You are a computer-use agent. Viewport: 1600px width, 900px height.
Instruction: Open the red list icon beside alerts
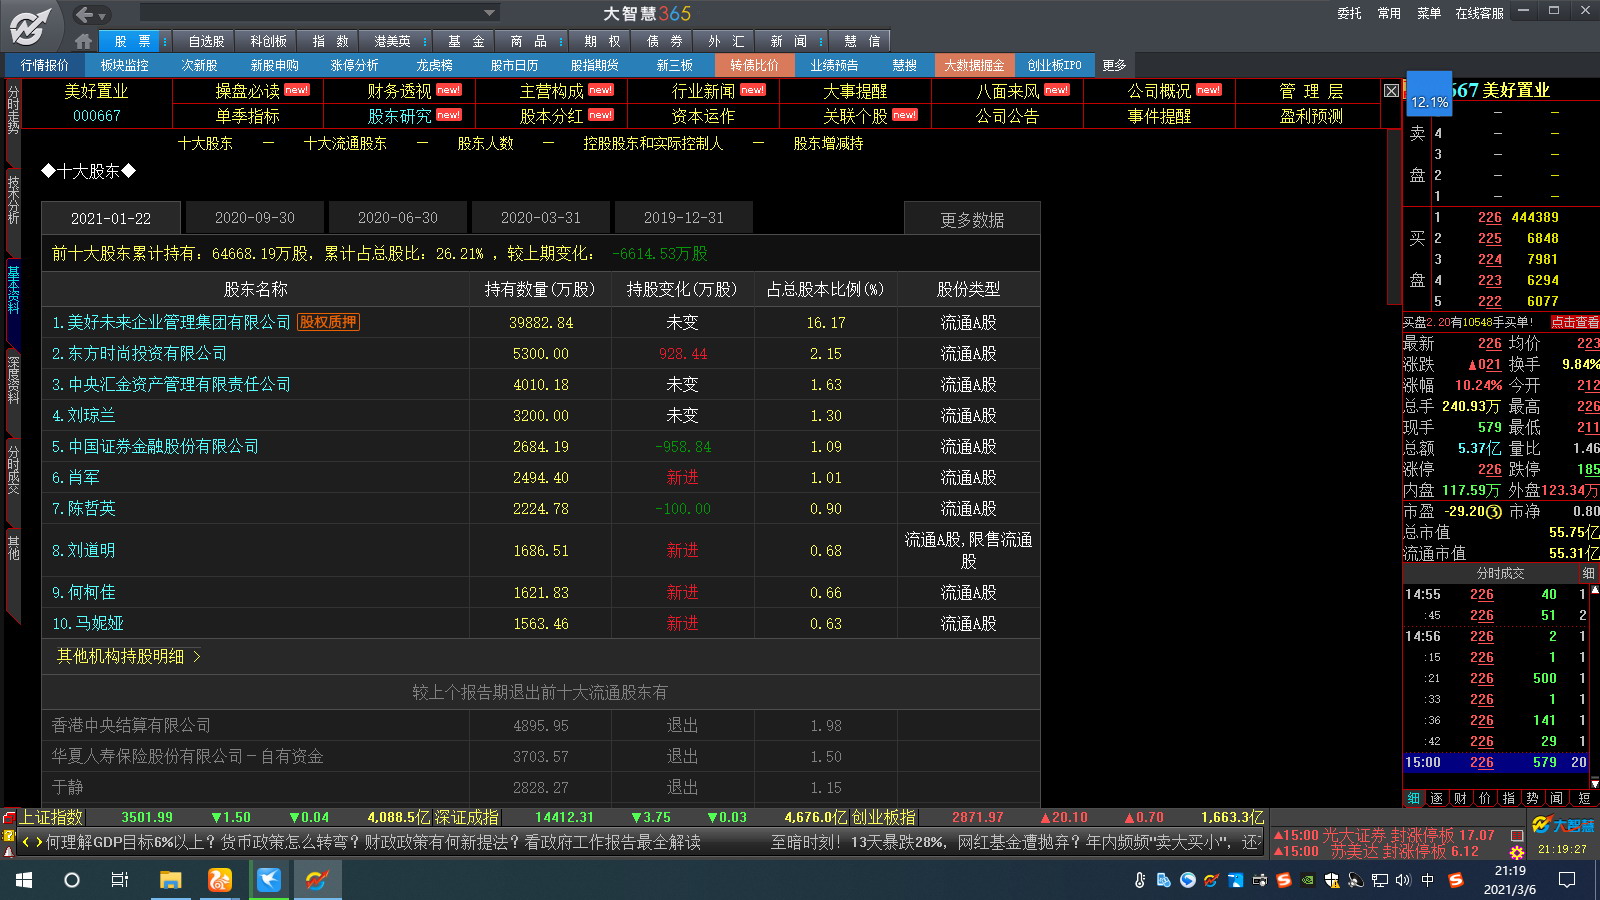1517,835
